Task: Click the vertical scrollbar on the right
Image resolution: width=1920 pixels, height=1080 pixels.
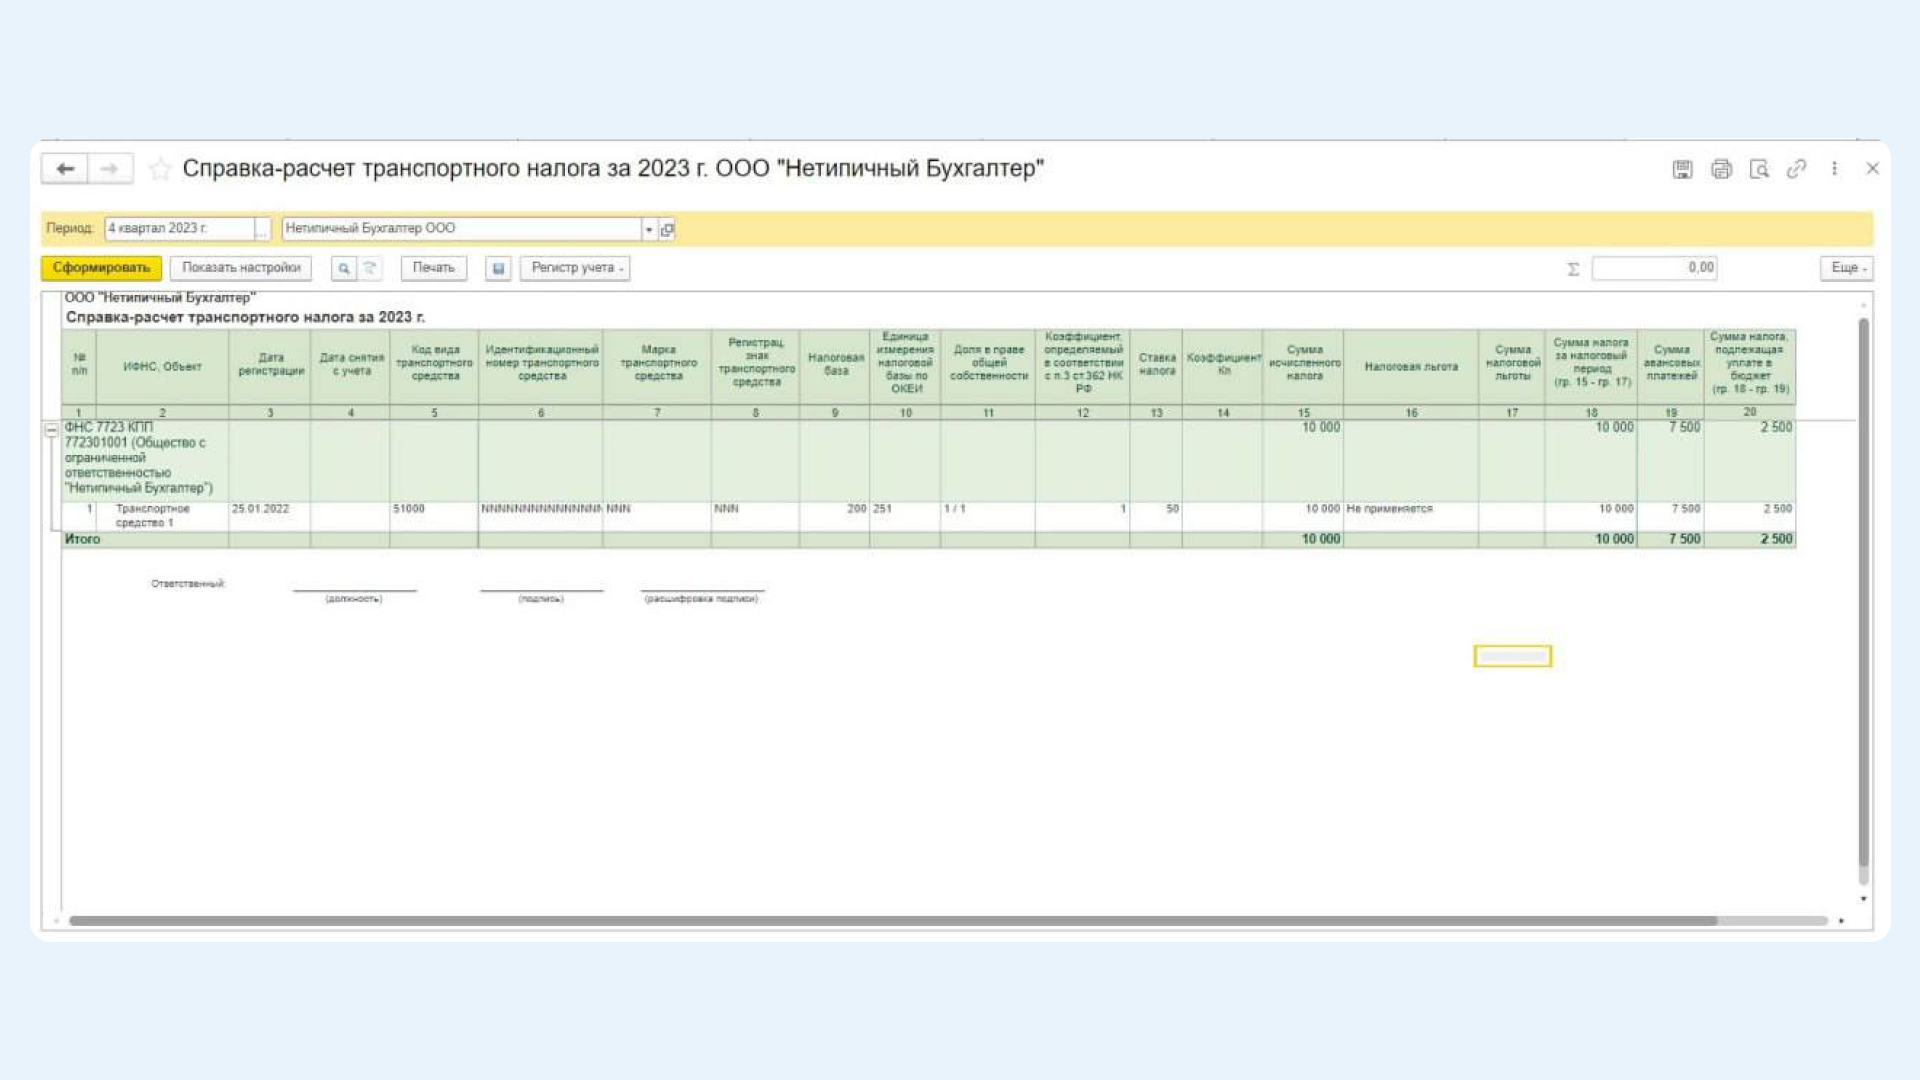Action: pos(1863,592)
